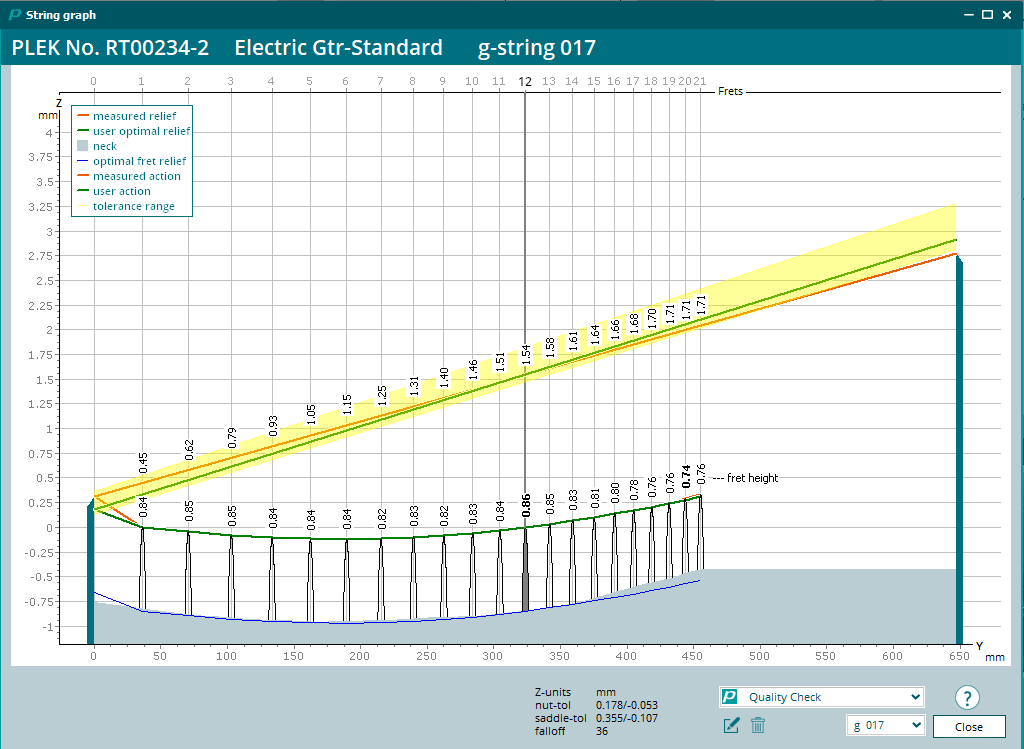Click action value 1.25 at fret 7
The height and width of the screenshot is (749, 1024).
click(x=382, y=396)
